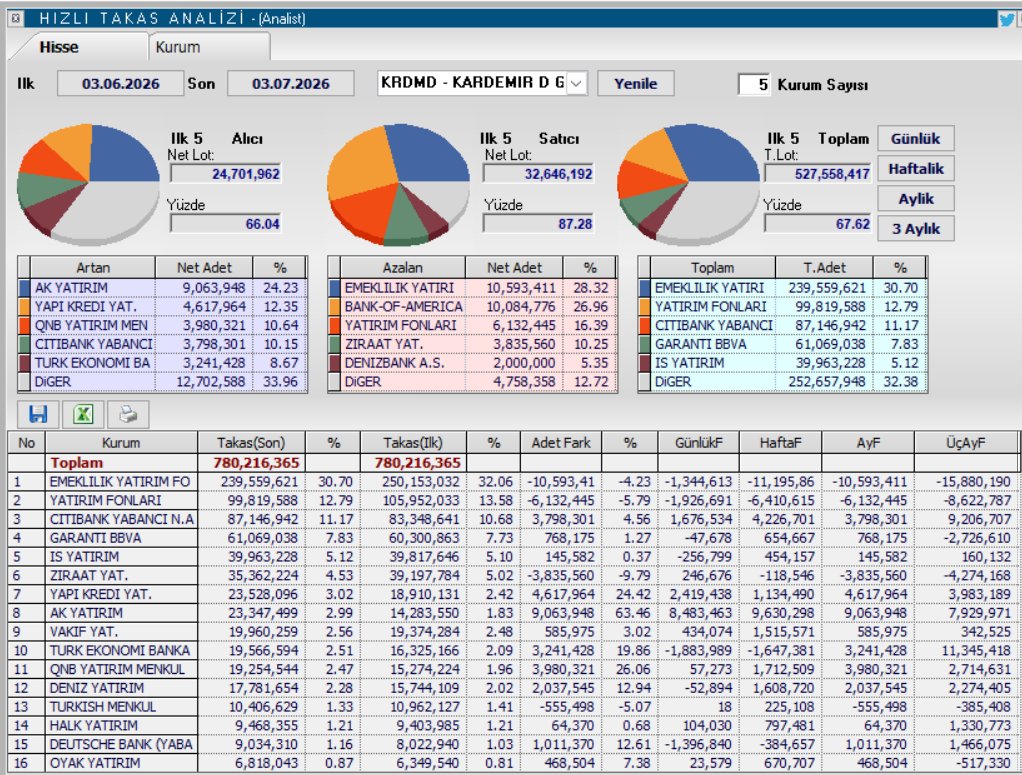This screenshot has width=1022, height=775.
Task: Sort main table by Adet Fark header
Action: [561, 443]
